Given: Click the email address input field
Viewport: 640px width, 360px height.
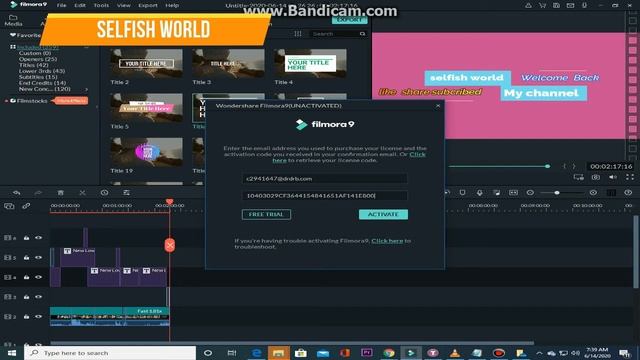Looking at the screenshot, I should (324, 179).
